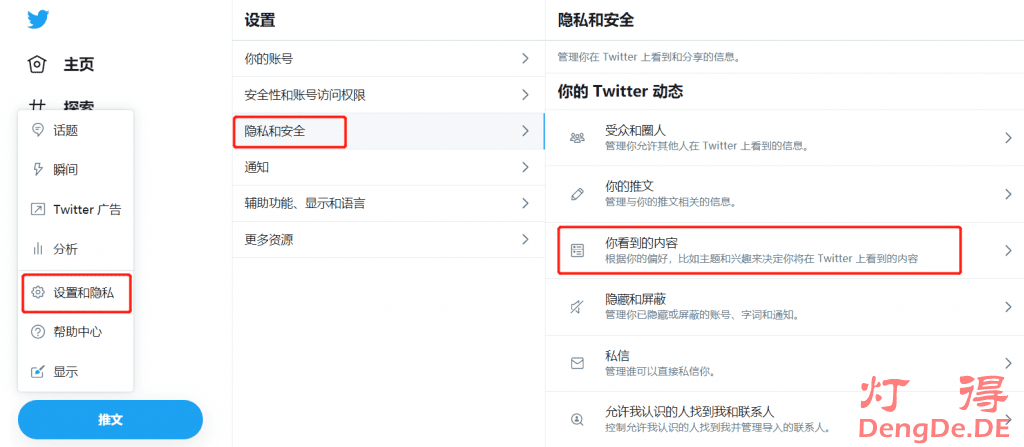Expand 辅助功能、显示和语言 chevron
This screenshot has width=1024, height=447.
(x=525, y=203)
